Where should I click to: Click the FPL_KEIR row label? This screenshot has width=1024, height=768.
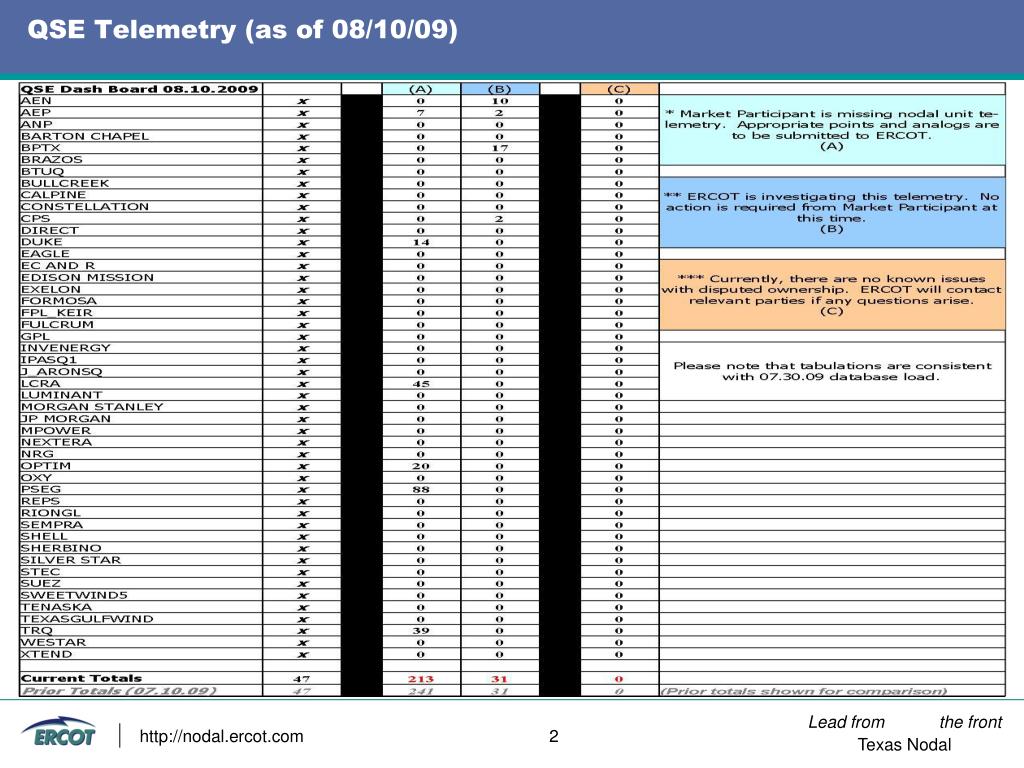coord(57,312)
